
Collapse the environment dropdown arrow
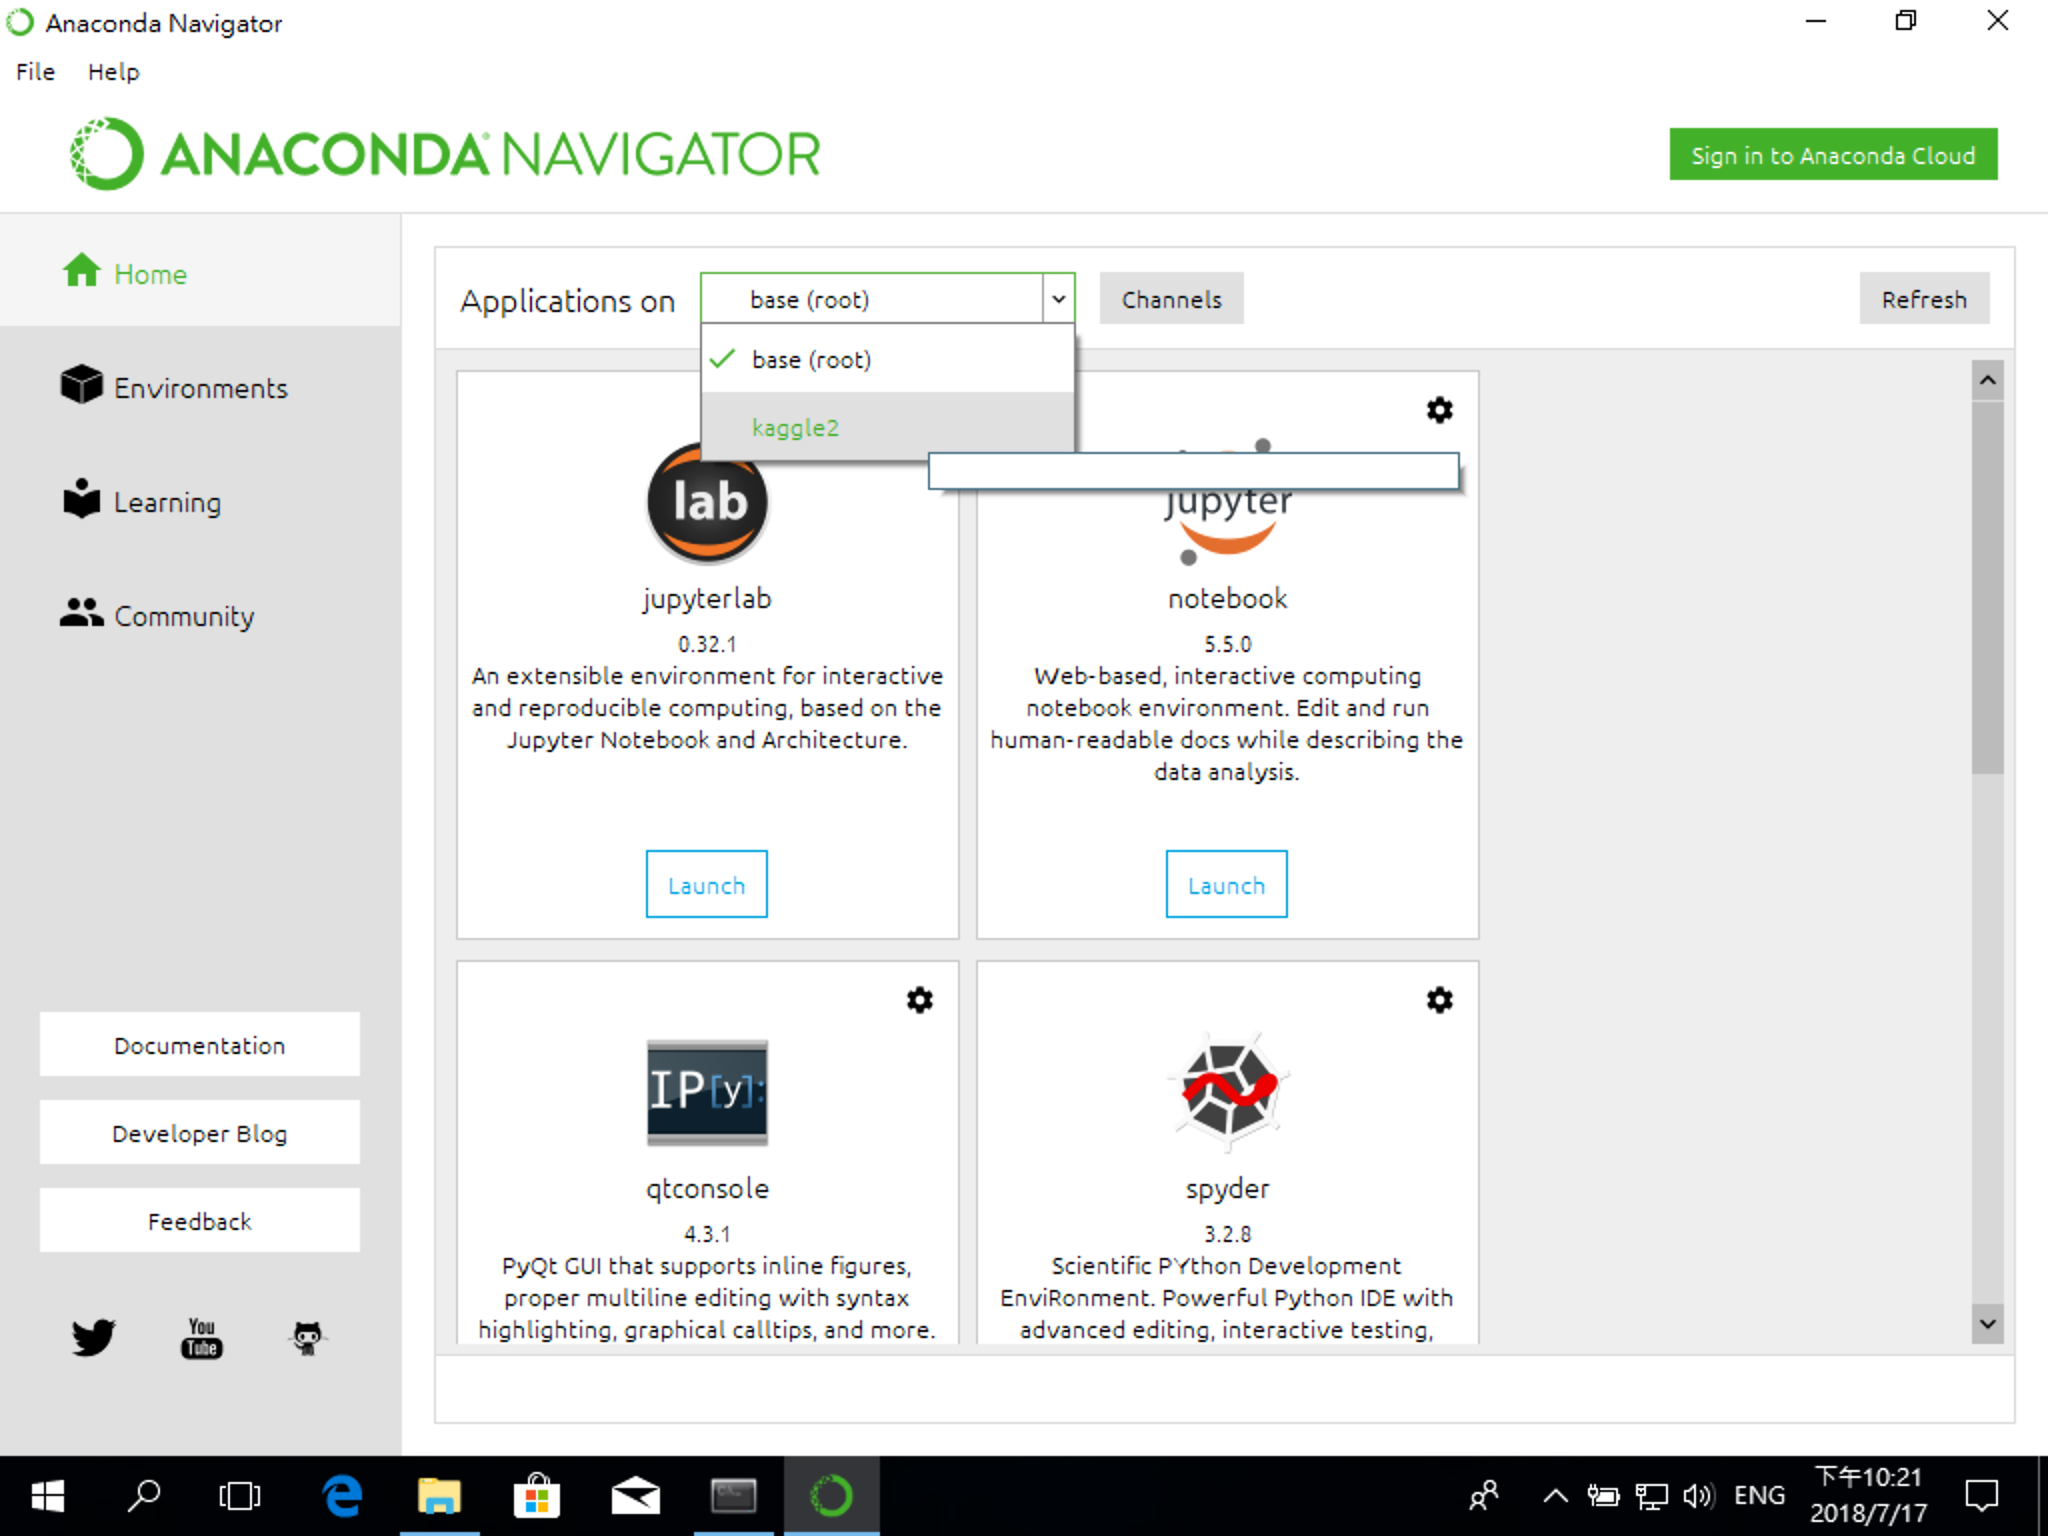(1058, 299)
